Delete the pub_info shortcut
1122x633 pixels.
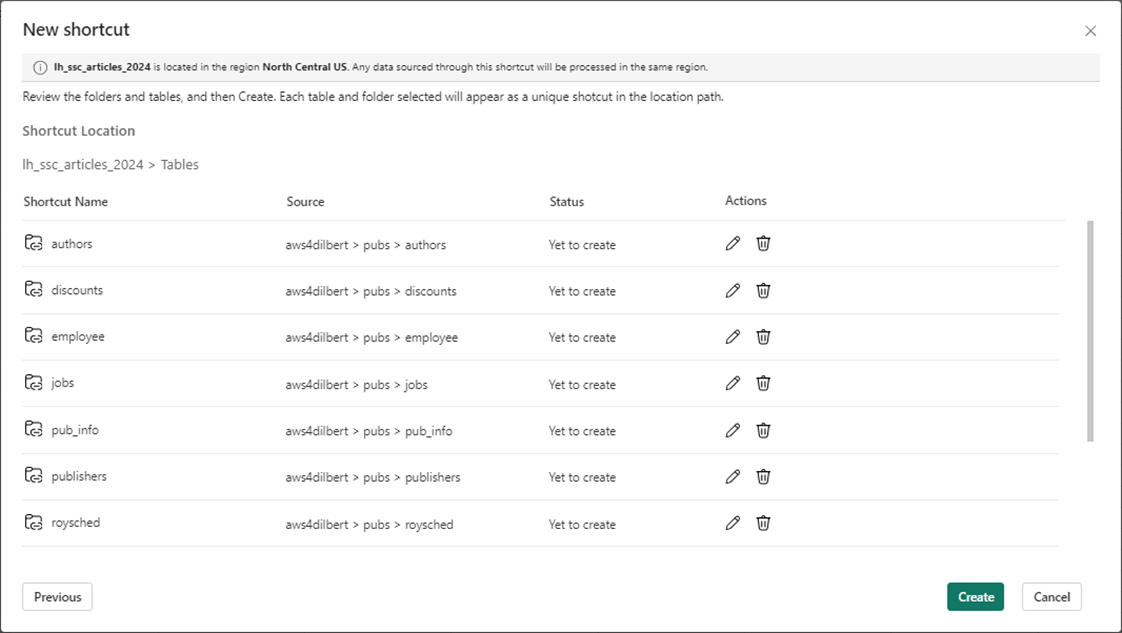763,431
